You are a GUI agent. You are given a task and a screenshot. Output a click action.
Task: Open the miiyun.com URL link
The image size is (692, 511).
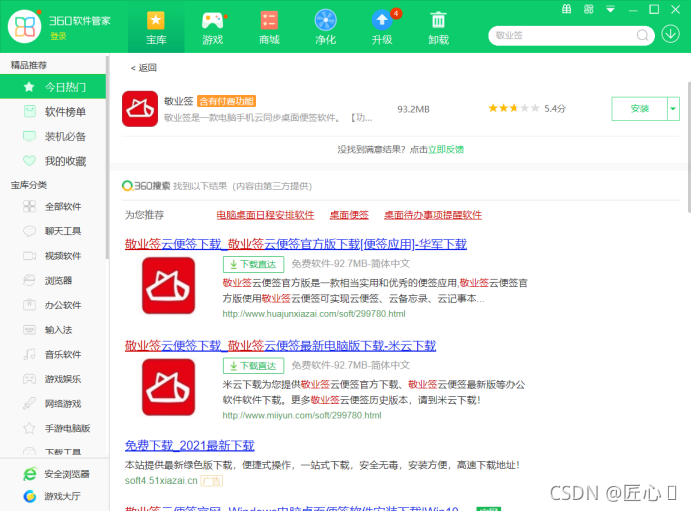coord(302,415)
